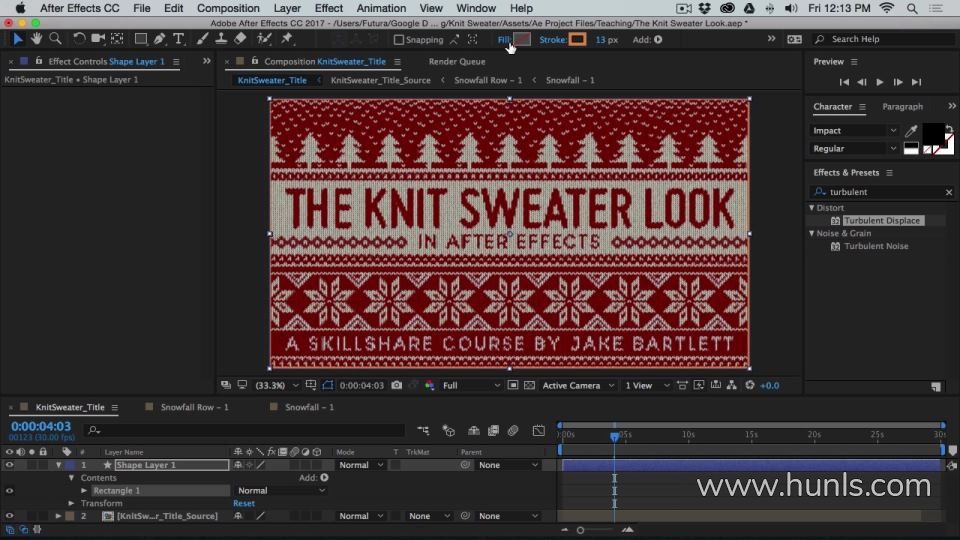Open Shape Layer 1 blending Mode dropdown
Image resolution: width=960 pixels, height=540 pixels.
point(361,465)
